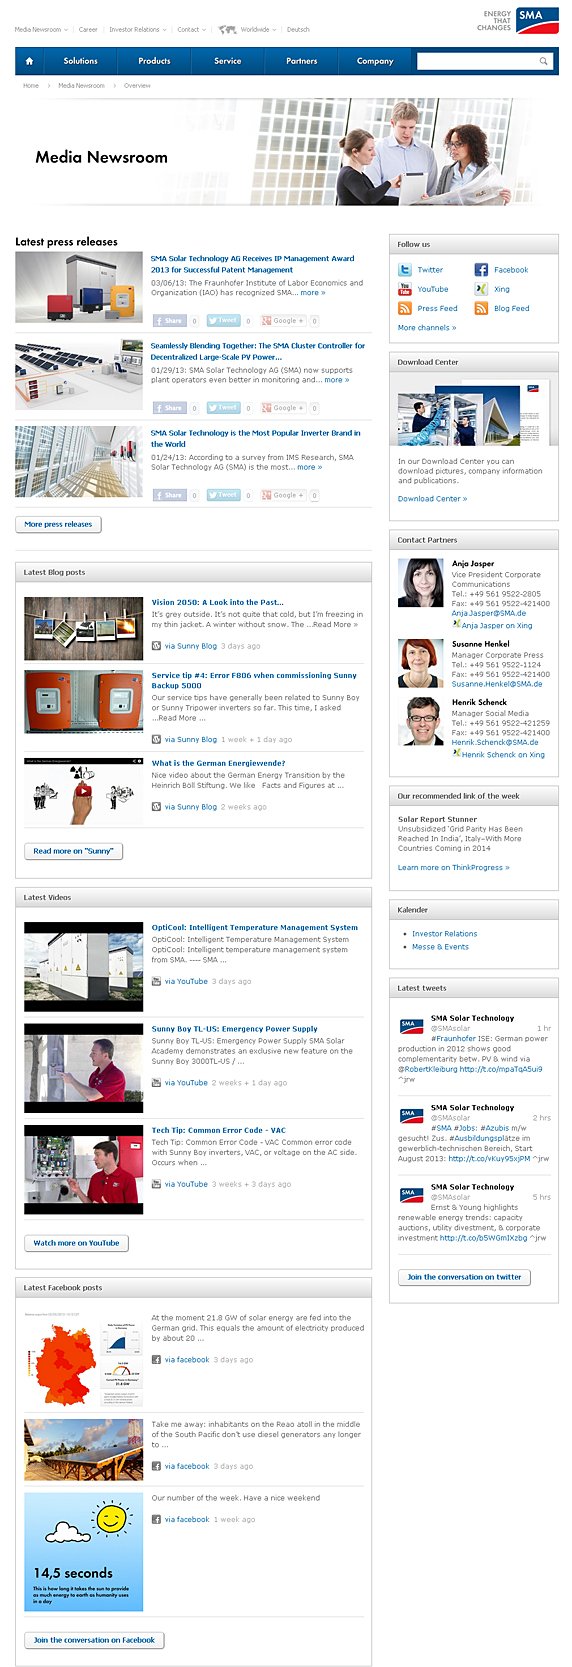The height and width of the screenshot is (1667, 572).
Task: Open the Products menu
Action: (154, 61)
